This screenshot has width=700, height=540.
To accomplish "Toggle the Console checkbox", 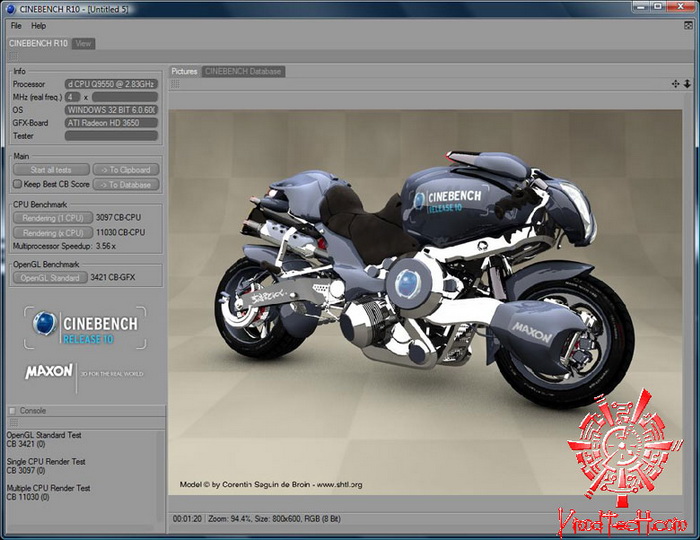I will click(x=12, y=411).
